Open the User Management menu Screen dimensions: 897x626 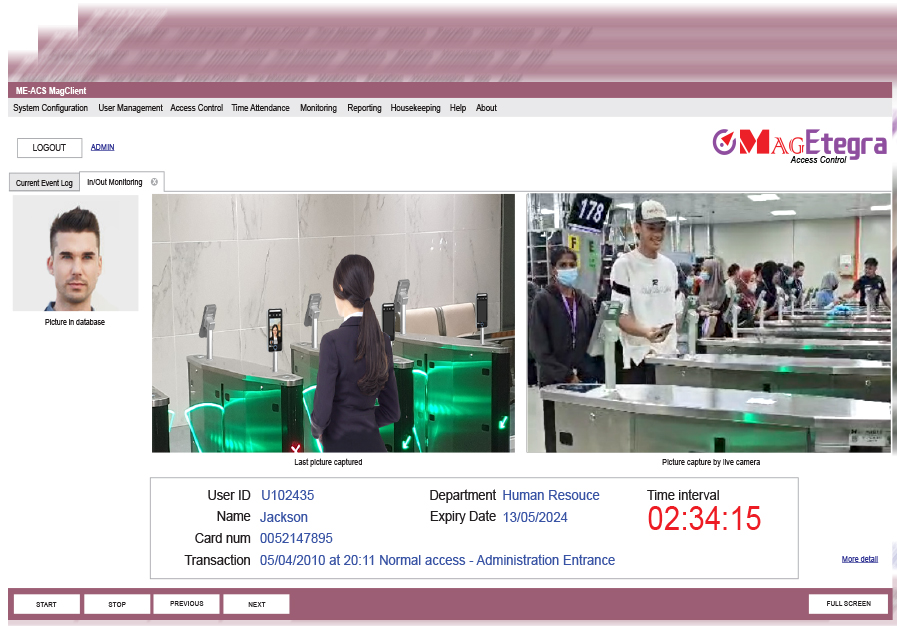[130, 108]
